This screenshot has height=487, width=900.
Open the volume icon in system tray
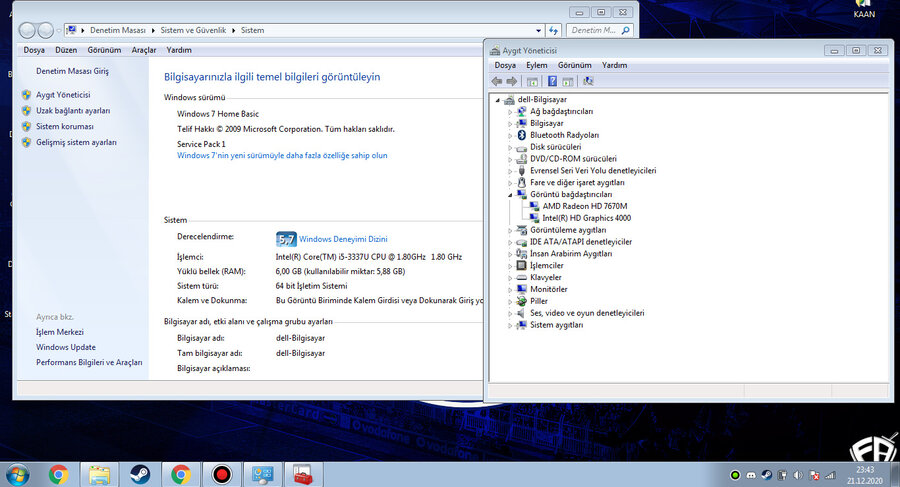tap(798, 475)
